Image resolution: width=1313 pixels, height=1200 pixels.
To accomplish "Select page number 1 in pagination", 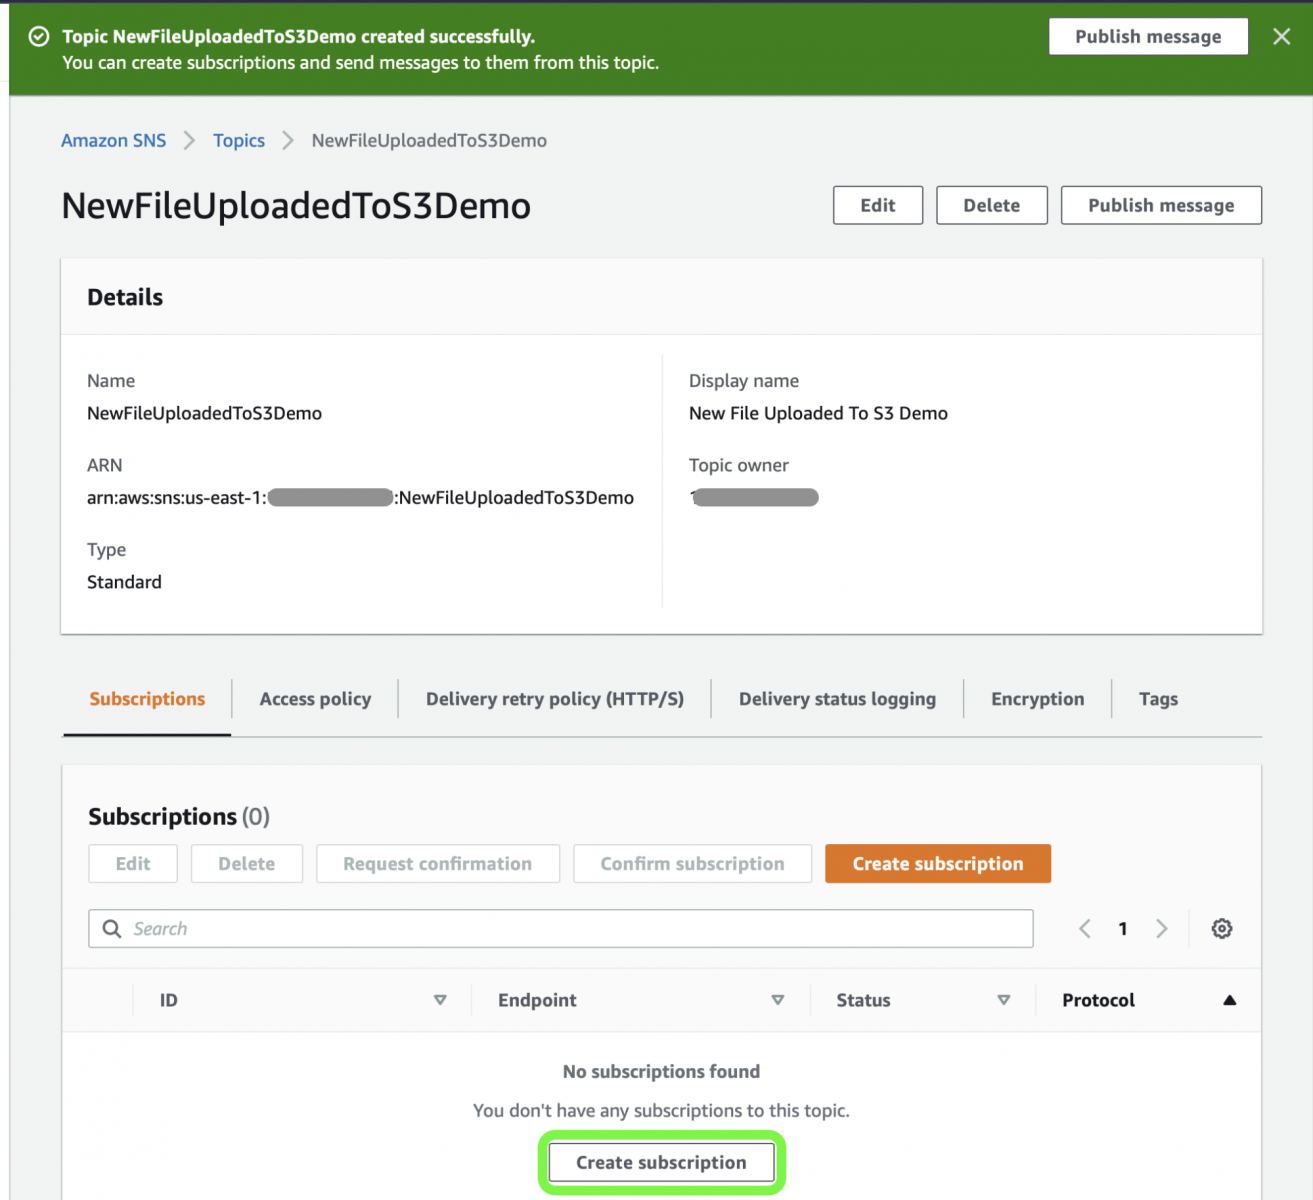I will point(1123,929).
